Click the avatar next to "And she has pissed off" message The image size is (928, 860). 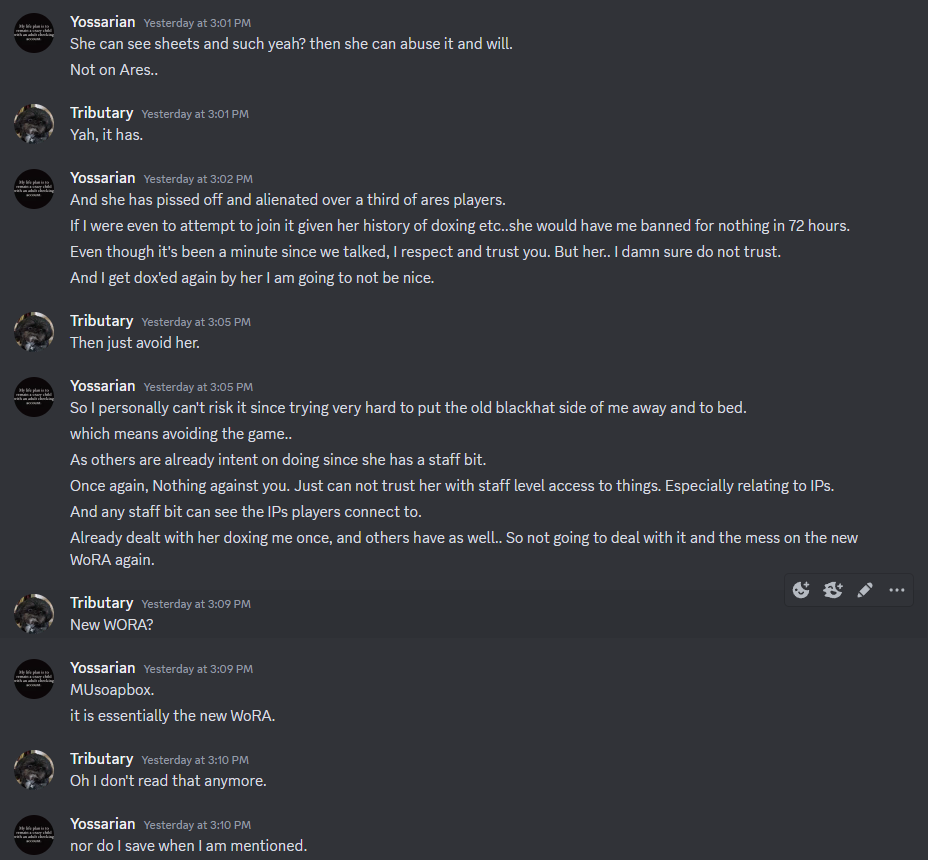tap(33, 189)
